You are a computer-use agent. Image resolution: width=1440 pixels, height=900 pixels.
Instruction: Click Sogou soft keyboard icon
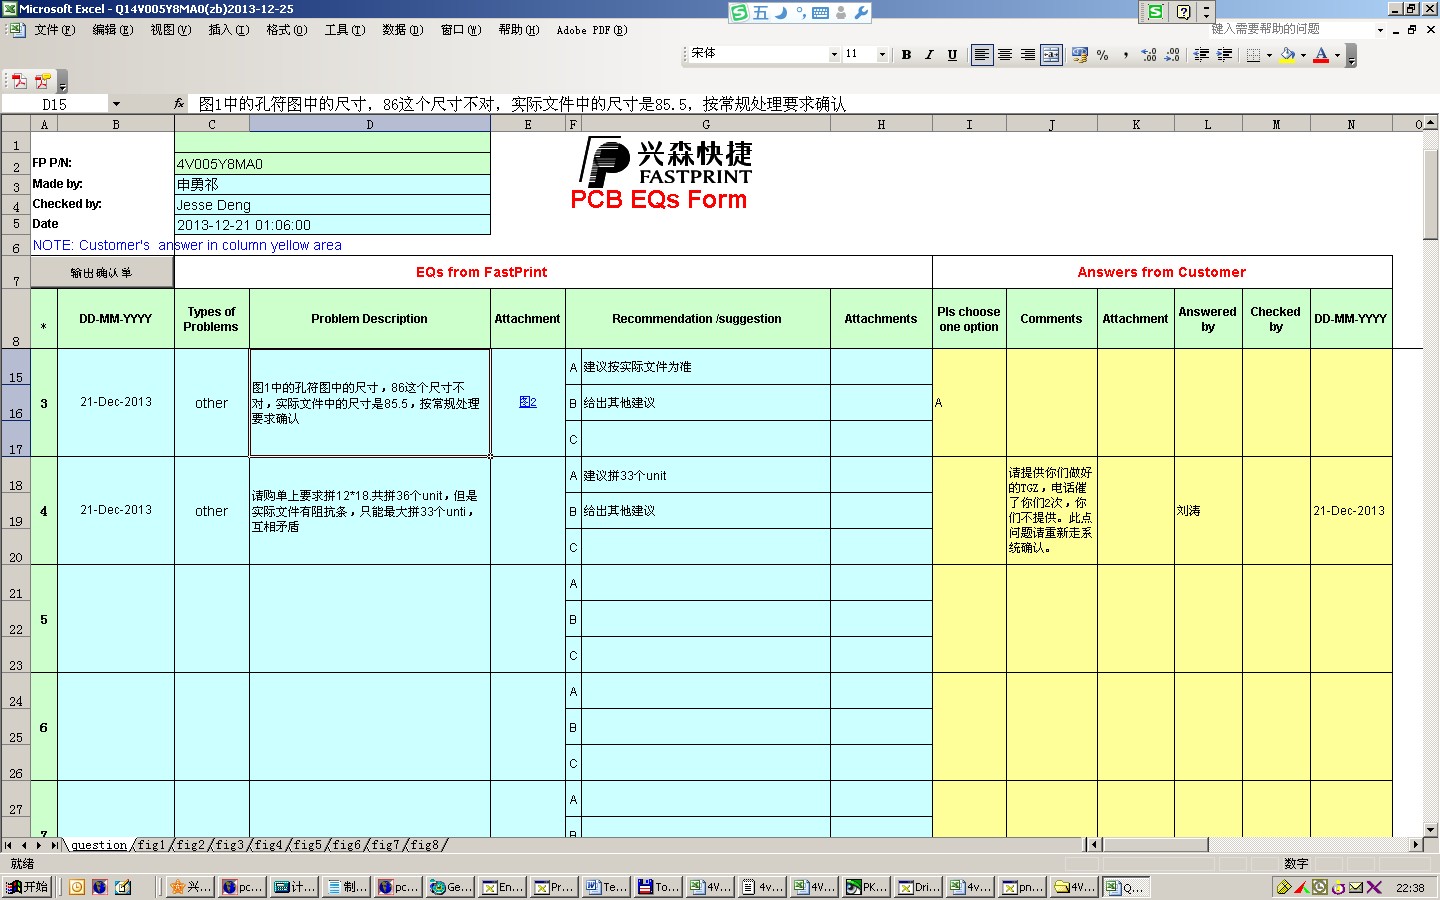pos(820,13)
